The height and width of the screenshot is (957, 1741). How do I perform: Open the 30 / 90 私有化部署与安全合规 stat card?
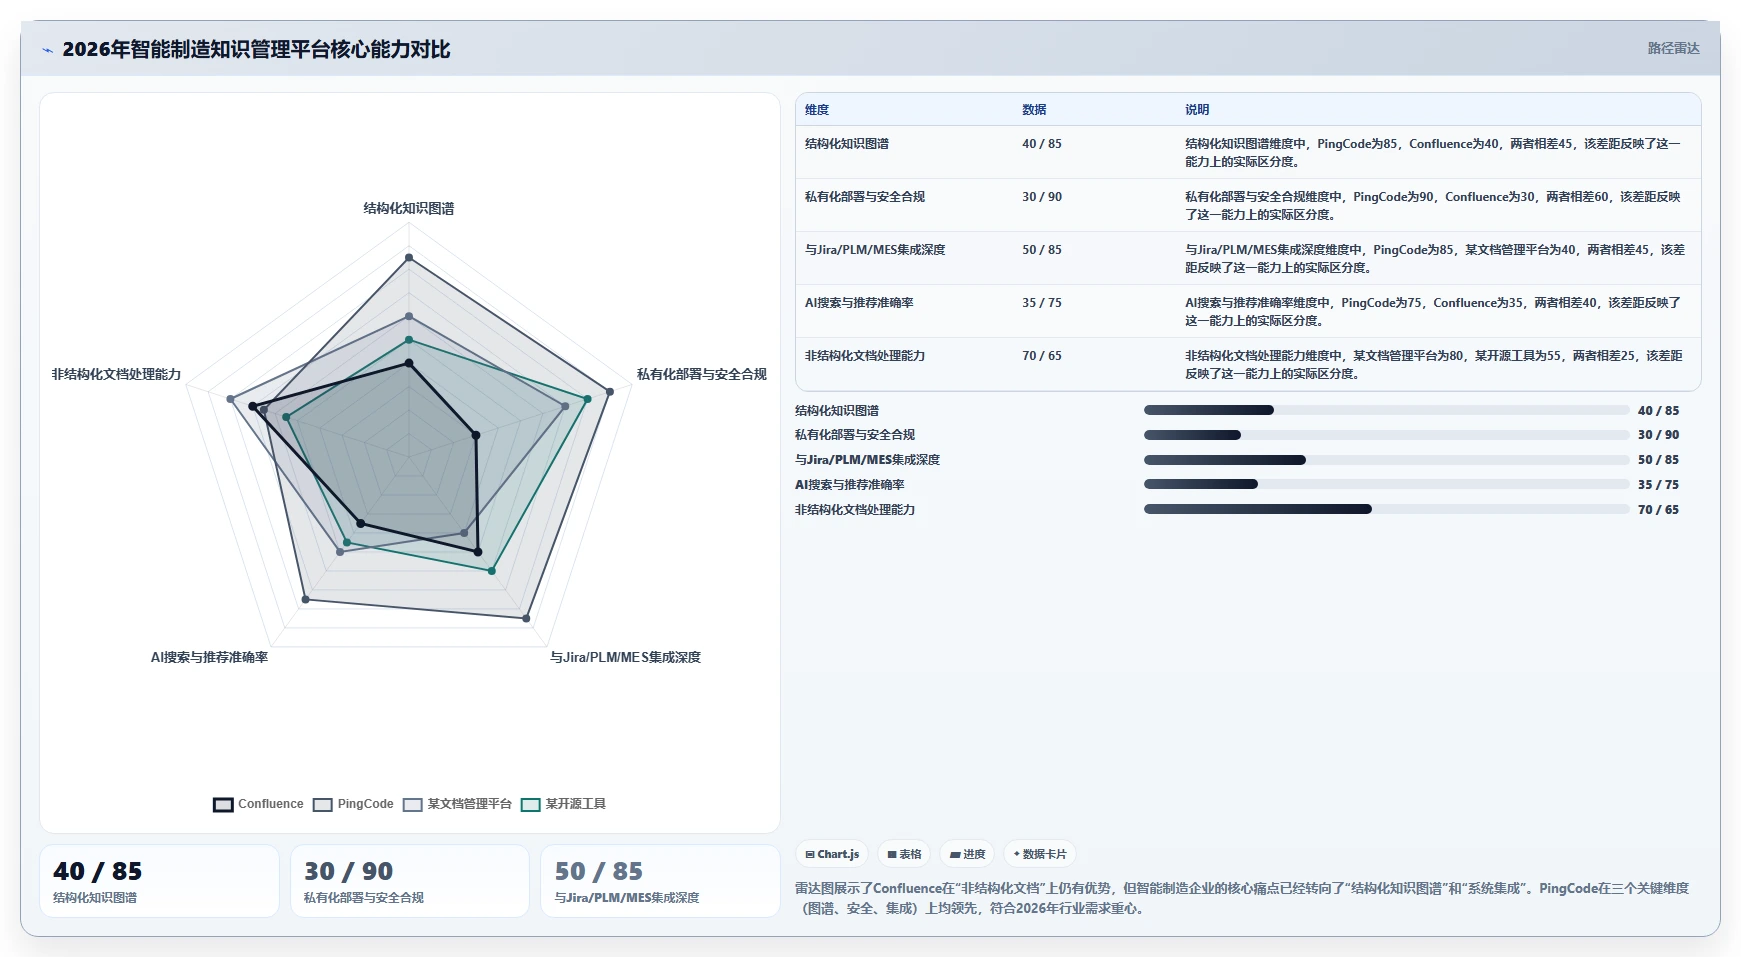tap(410, 881)
